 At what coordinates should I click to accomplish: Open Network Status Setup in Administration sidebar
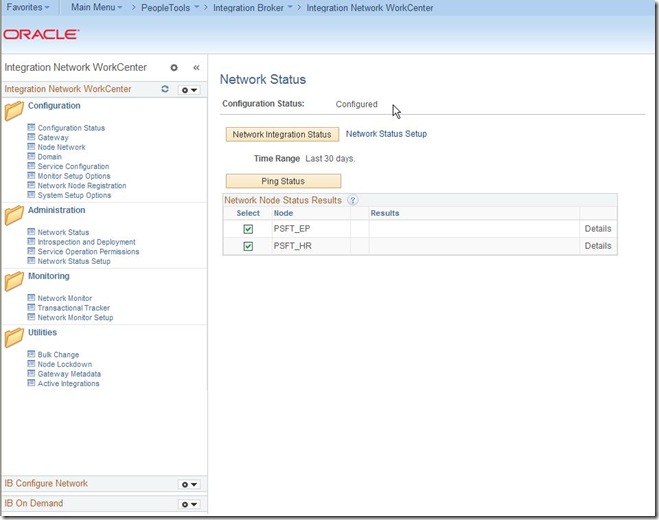click(x=74, y=261)
